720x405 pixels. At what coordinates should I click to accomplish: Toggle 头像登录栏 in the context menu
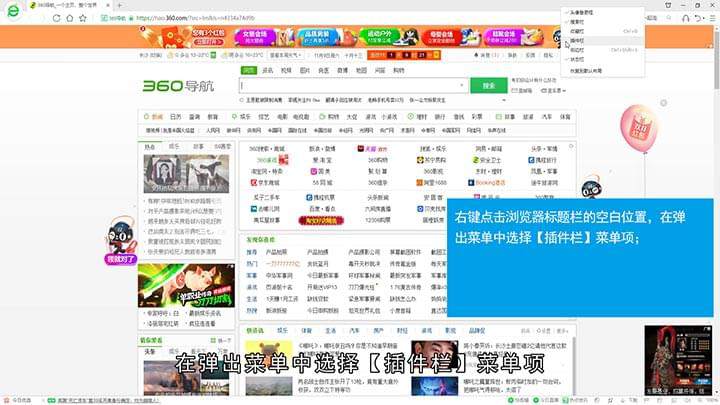[x=602, y=12]
